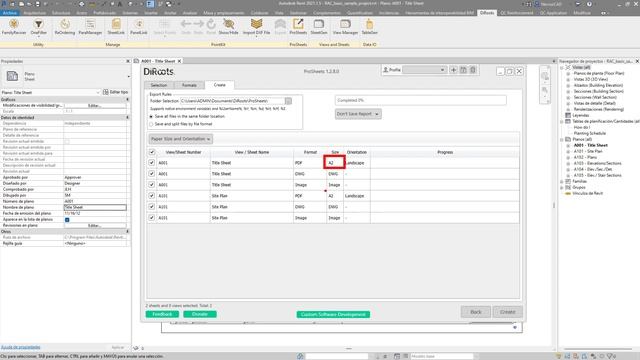Select Planting Schedule in project browser

click(590, 133)
